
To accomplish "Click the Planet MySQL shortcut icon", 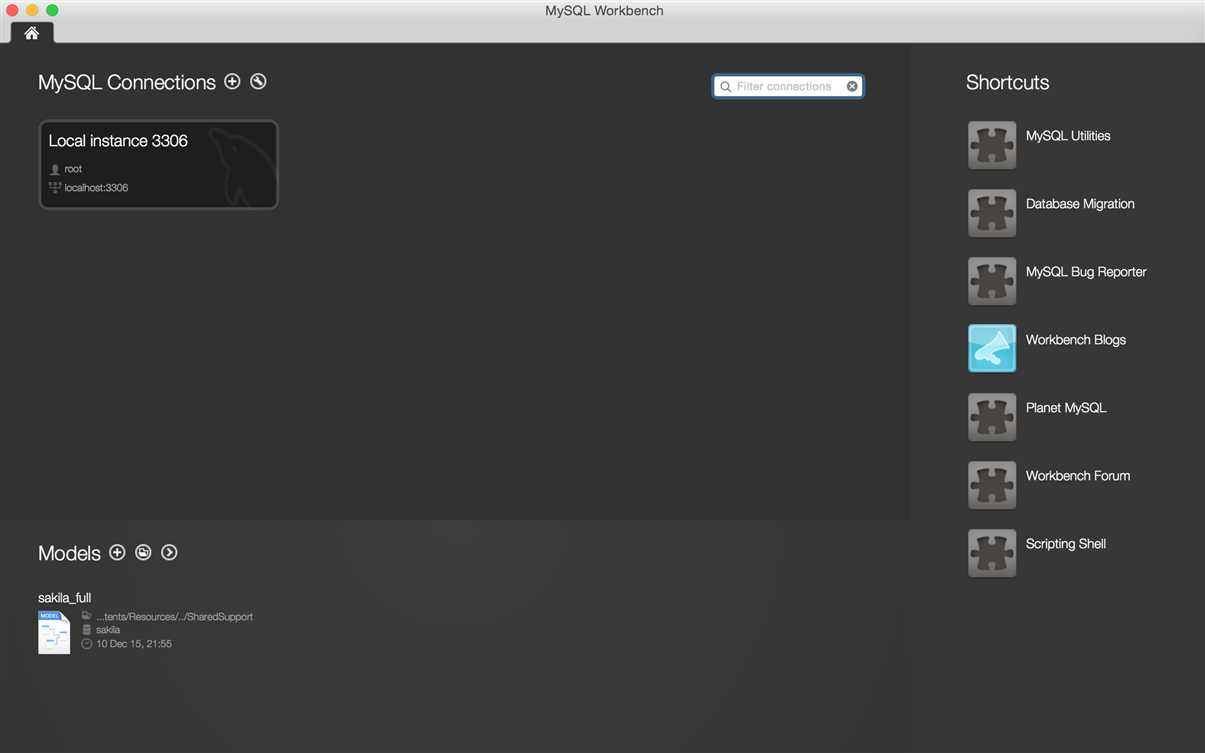I will [992, 417].
